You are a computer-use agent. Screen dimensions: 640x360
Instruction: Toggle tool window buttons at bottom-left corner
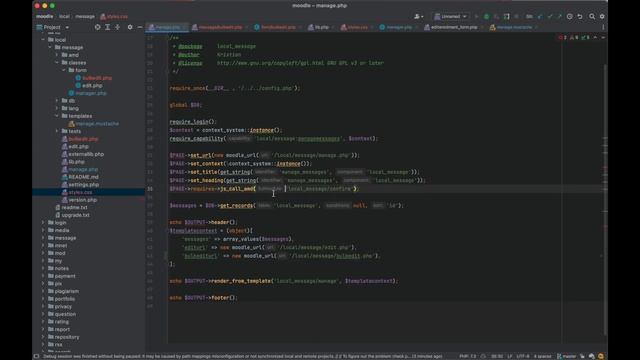(36, 356)
